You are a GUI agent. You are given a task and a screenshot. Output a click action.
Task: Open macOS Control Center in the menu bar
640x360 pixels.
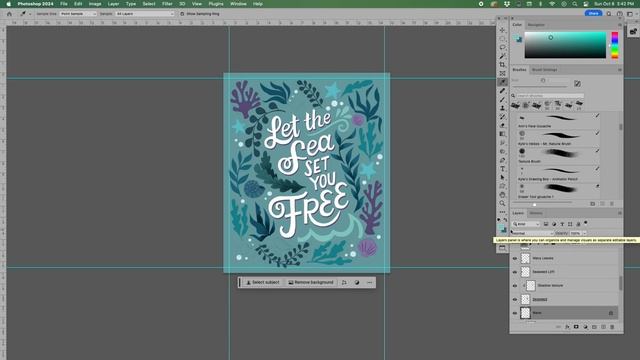(x=586, y=4)
